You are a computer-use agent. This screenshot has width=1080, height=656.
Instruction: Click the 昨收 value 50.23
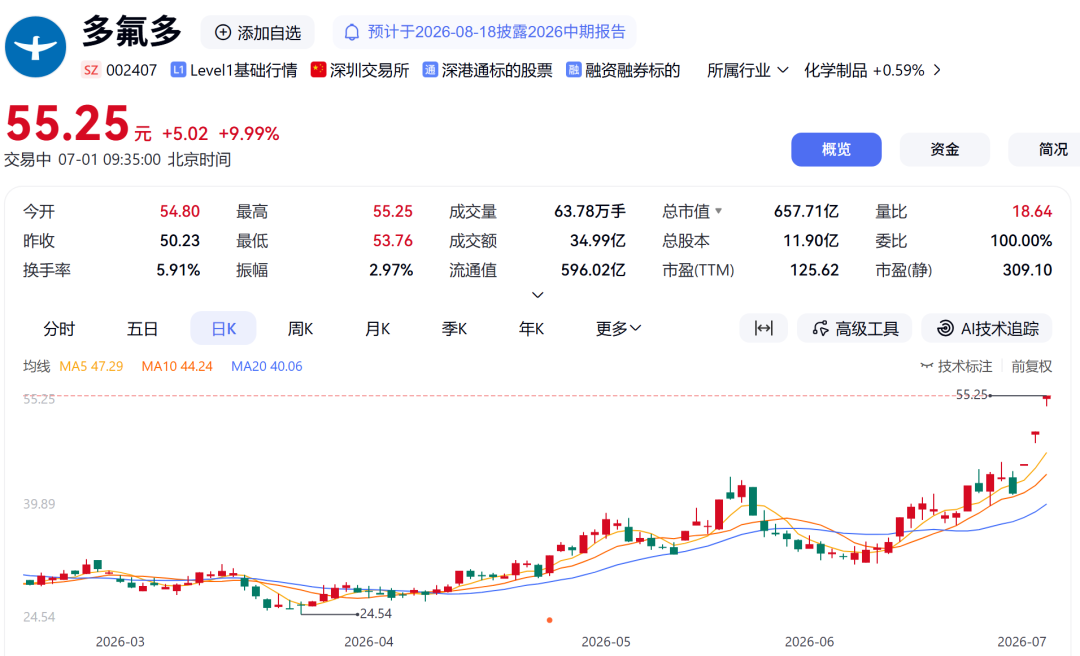tap(180, 241)
